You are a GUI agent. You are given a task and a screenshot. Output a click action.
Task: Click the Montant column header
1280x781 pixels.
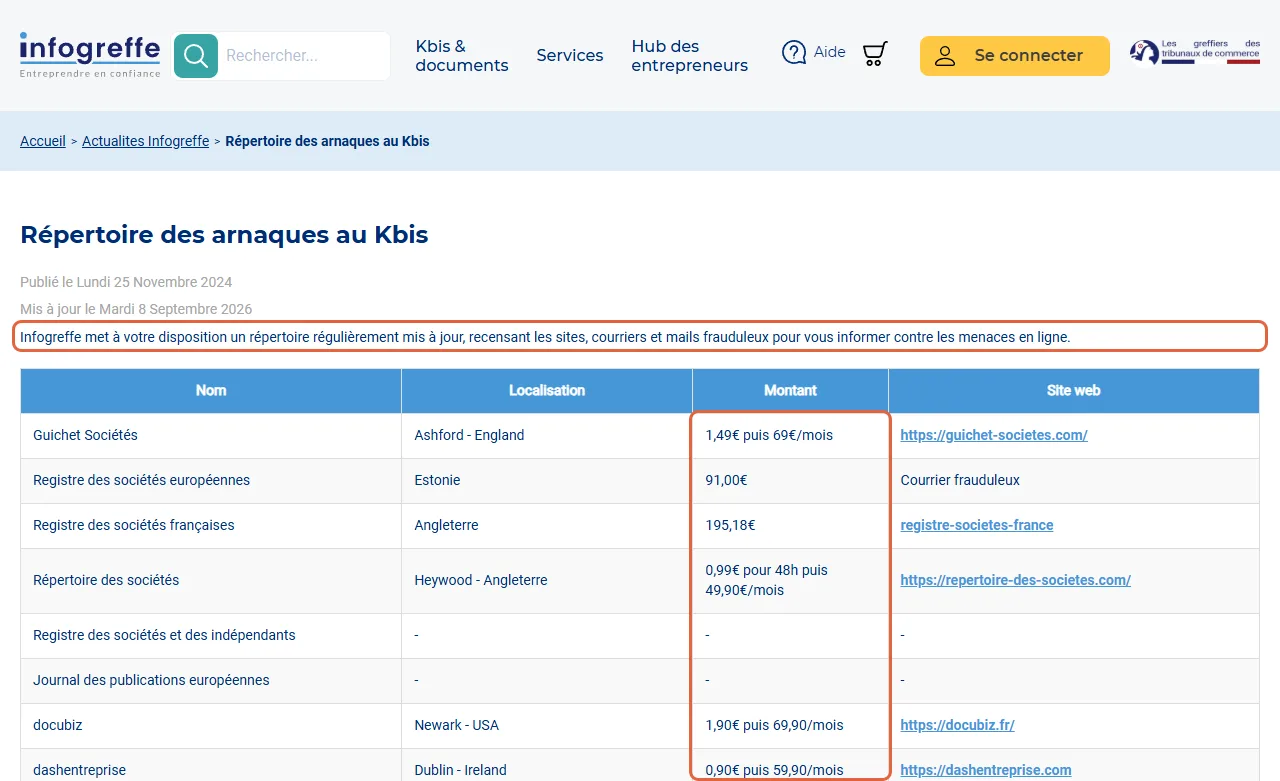tap(790, 391)
